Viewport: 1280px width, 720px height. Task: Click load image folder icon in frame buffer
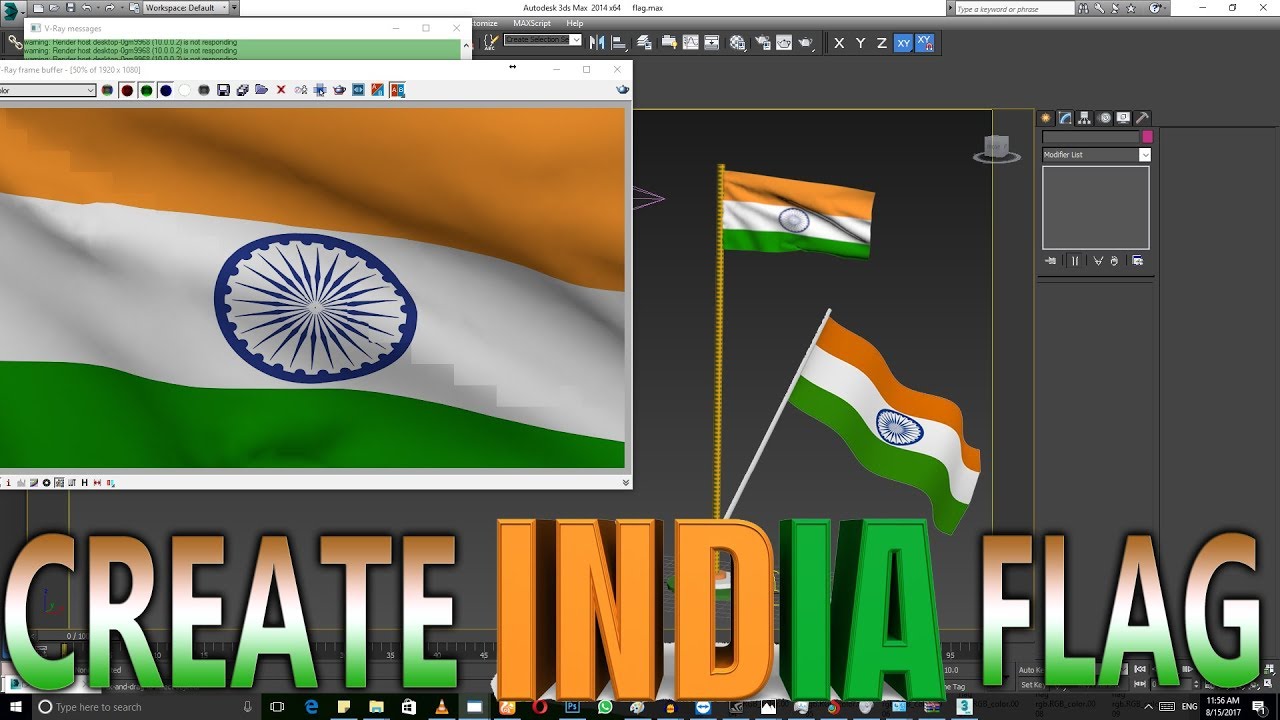tap(261, 90)
